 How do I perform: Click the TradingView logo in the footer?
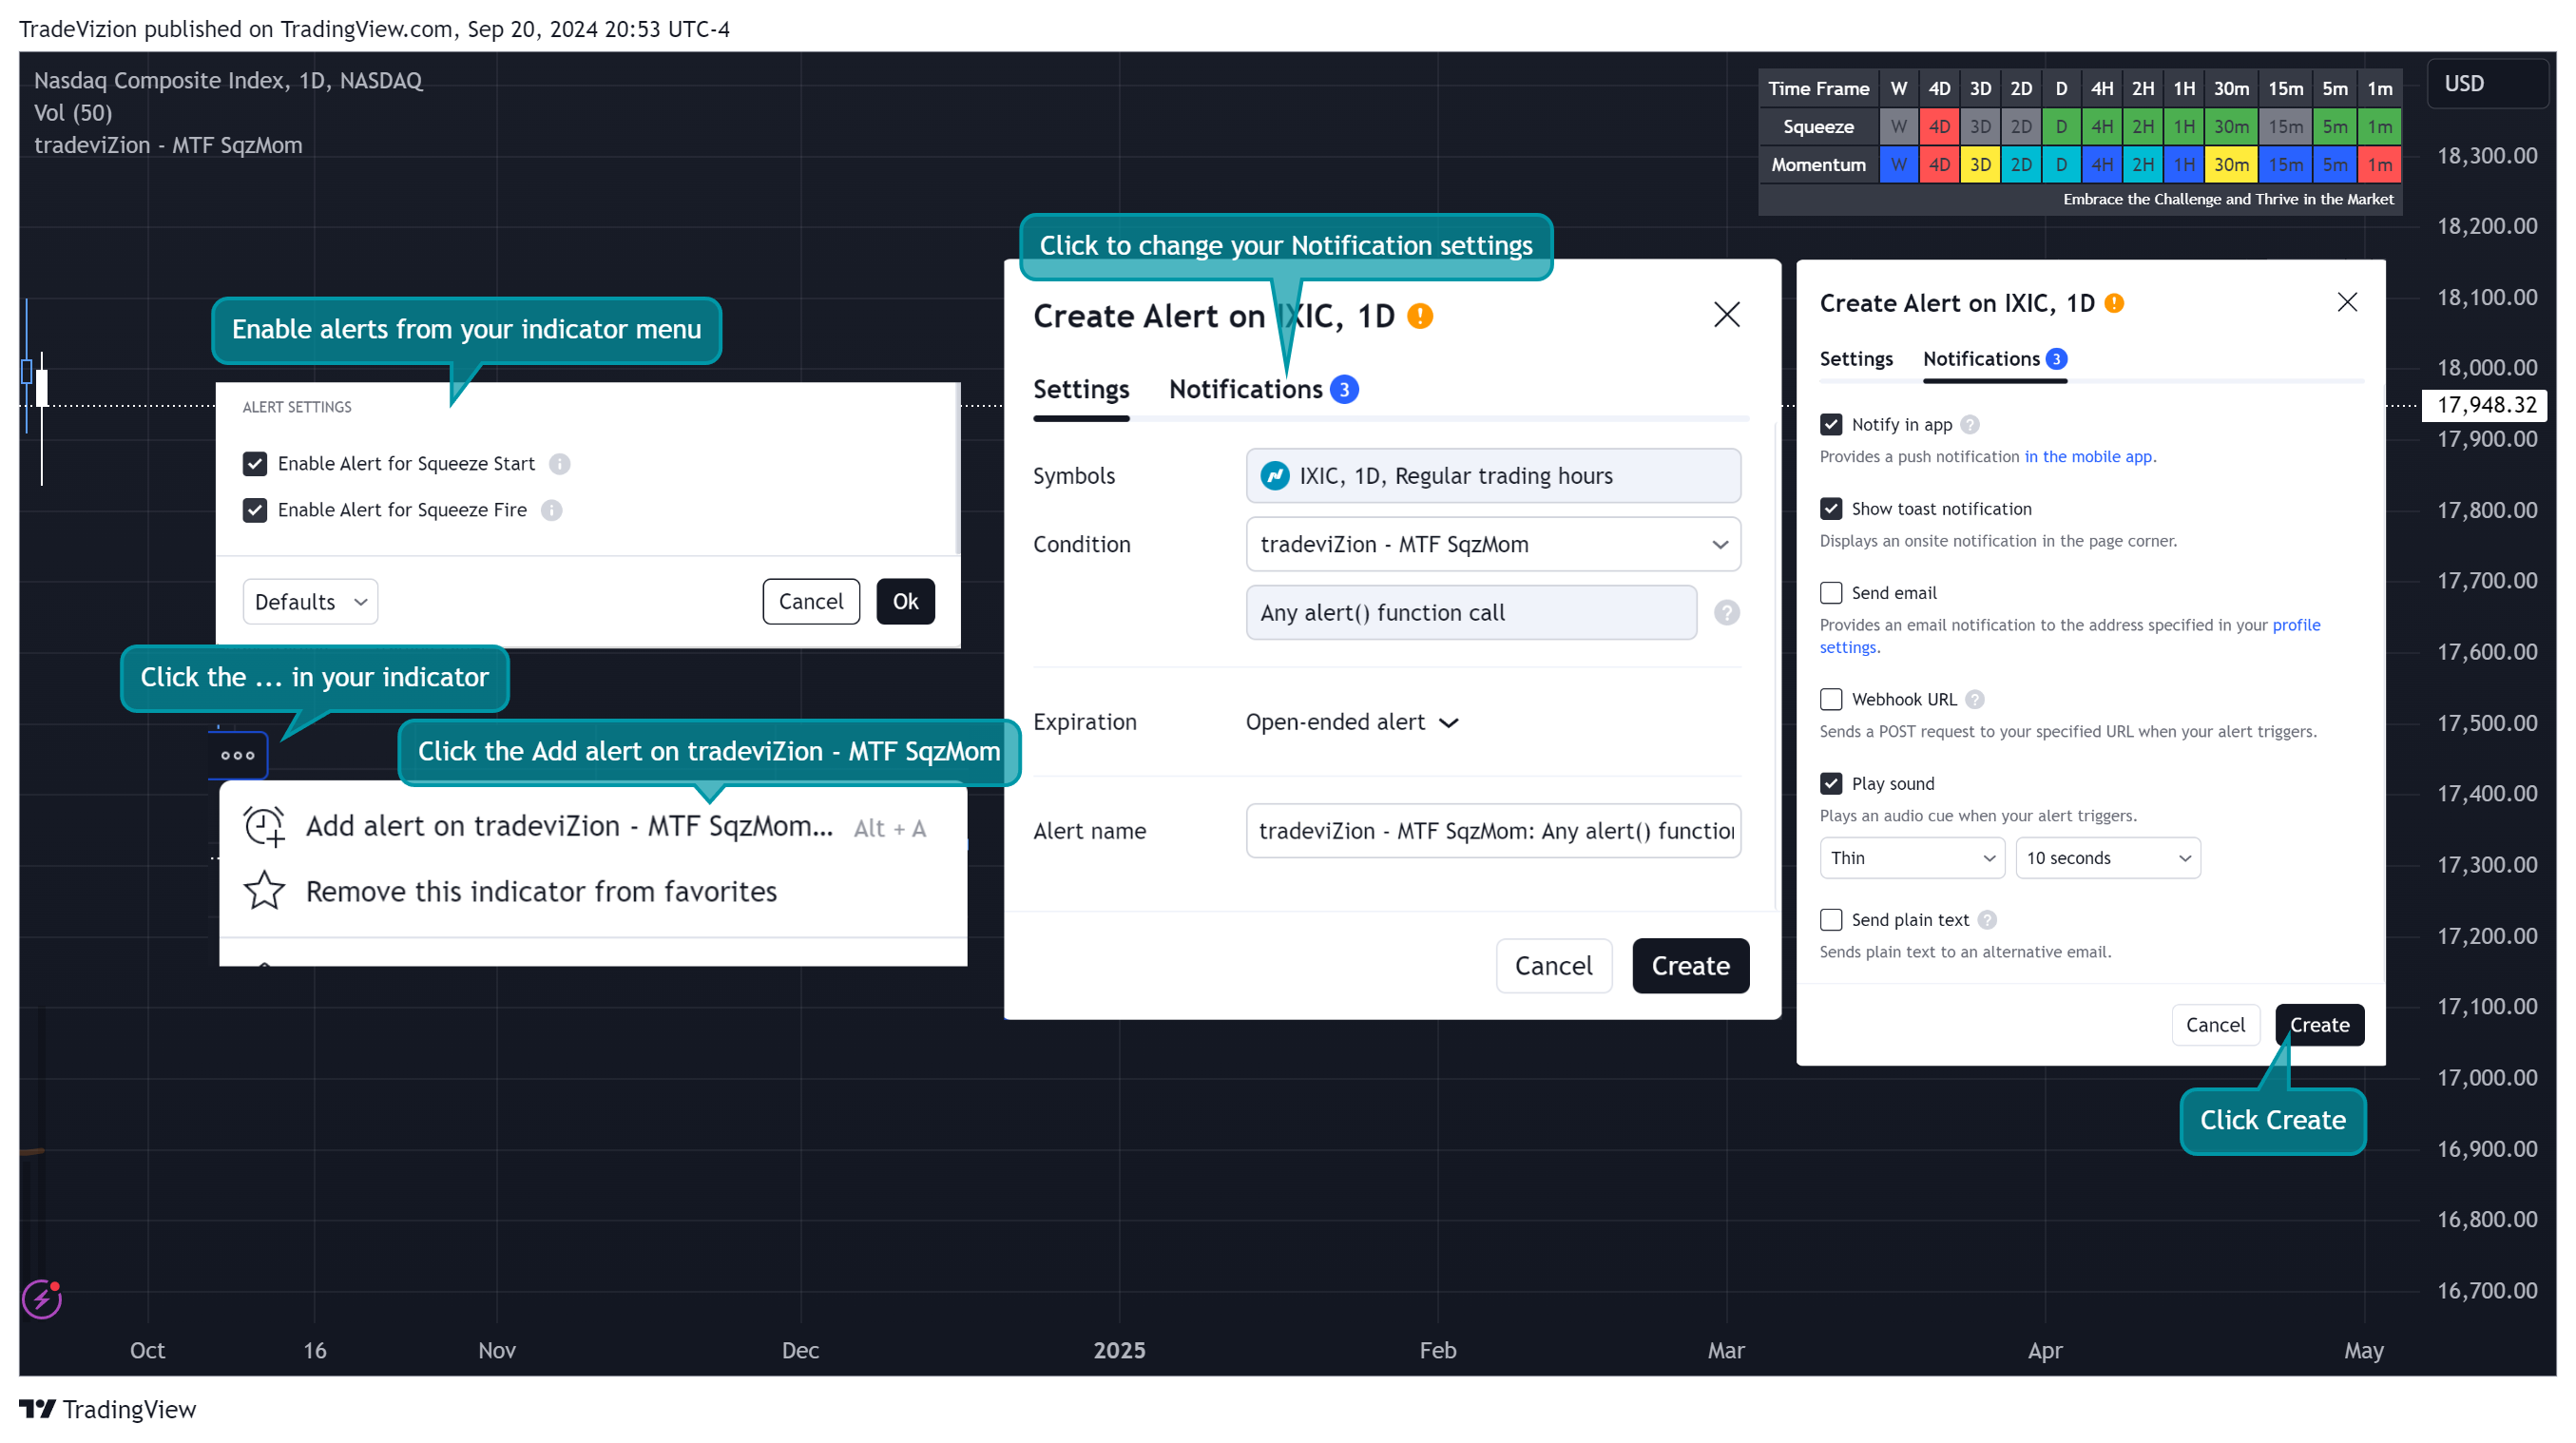coord(108,1409)
